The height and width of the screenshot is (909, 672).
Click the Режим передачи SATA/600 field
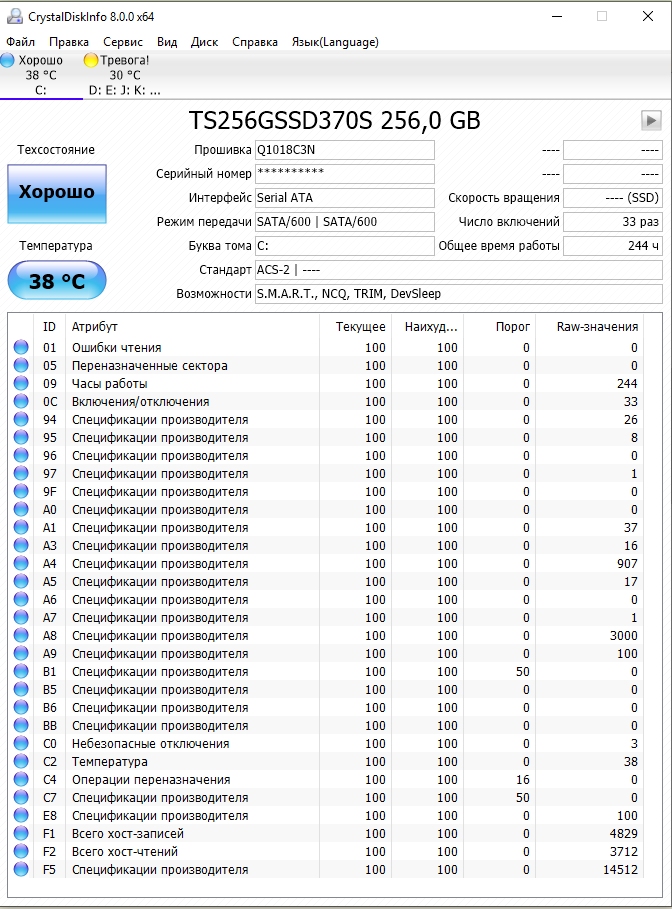pos(344,221)
